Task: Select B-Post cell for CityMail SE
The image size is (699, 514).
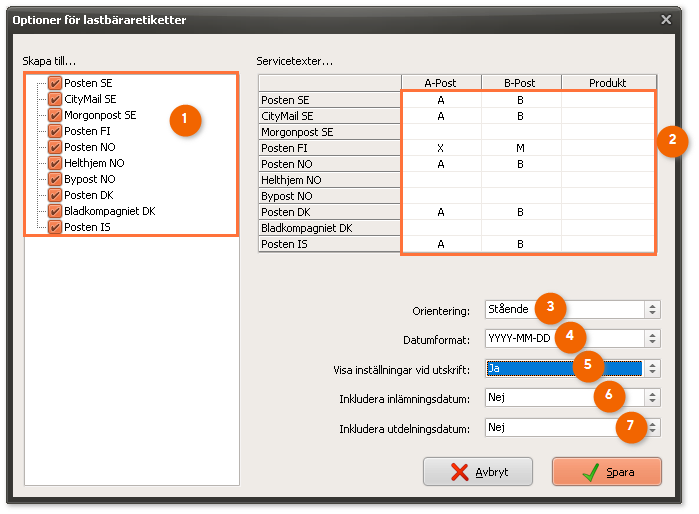Action: pos(521,116)
